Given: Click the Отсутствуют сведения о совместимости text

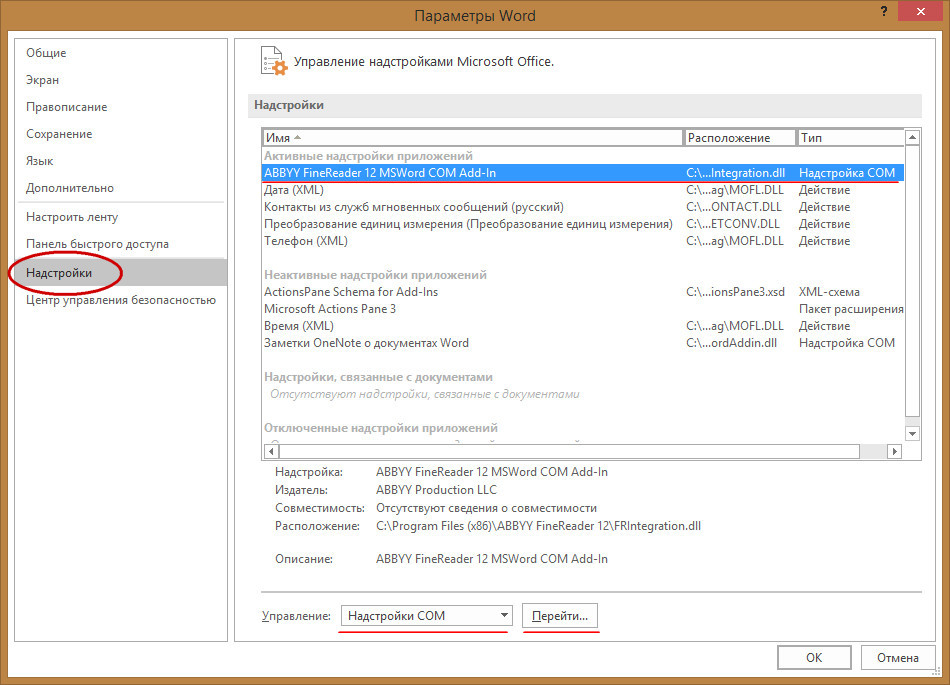Looking at the screenshot, I should (486, 508).
